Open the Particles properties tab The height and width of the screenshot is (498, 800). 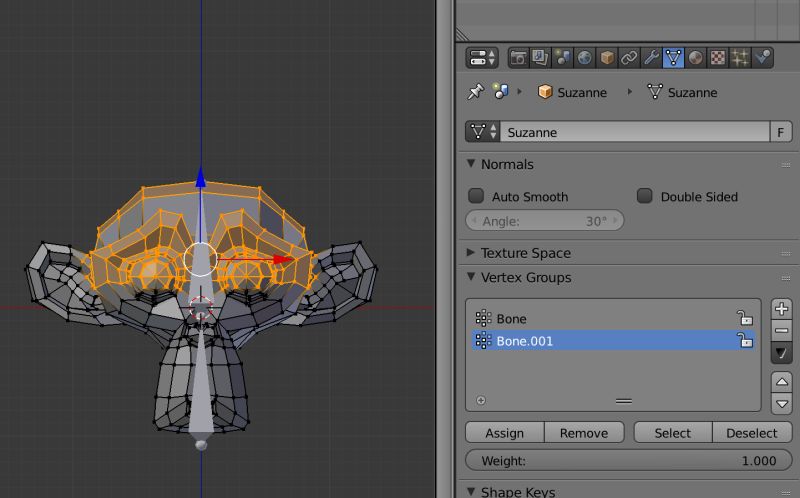[x=739, y=58]
